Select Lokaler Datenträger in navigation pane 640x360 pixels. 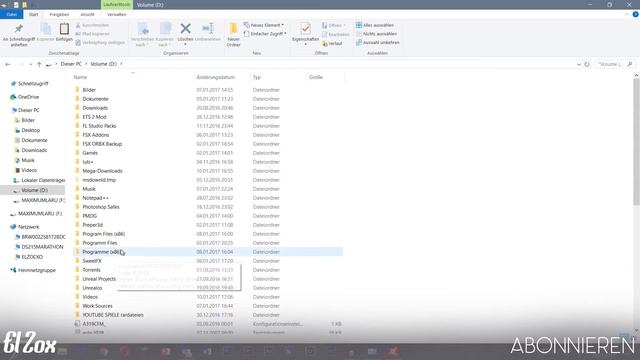coord(43,180)
